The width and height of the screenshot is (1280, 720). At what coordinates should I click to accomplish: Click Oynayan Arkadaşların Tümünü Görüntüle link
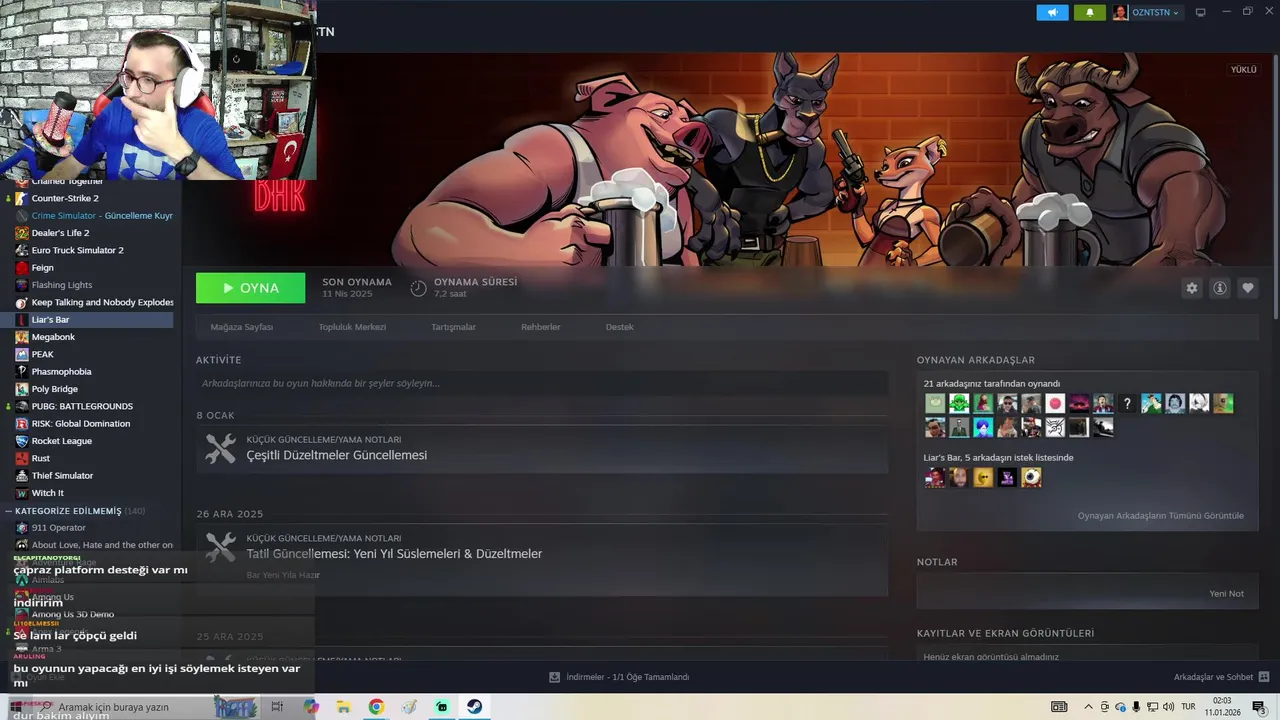tap(1160, 516)
